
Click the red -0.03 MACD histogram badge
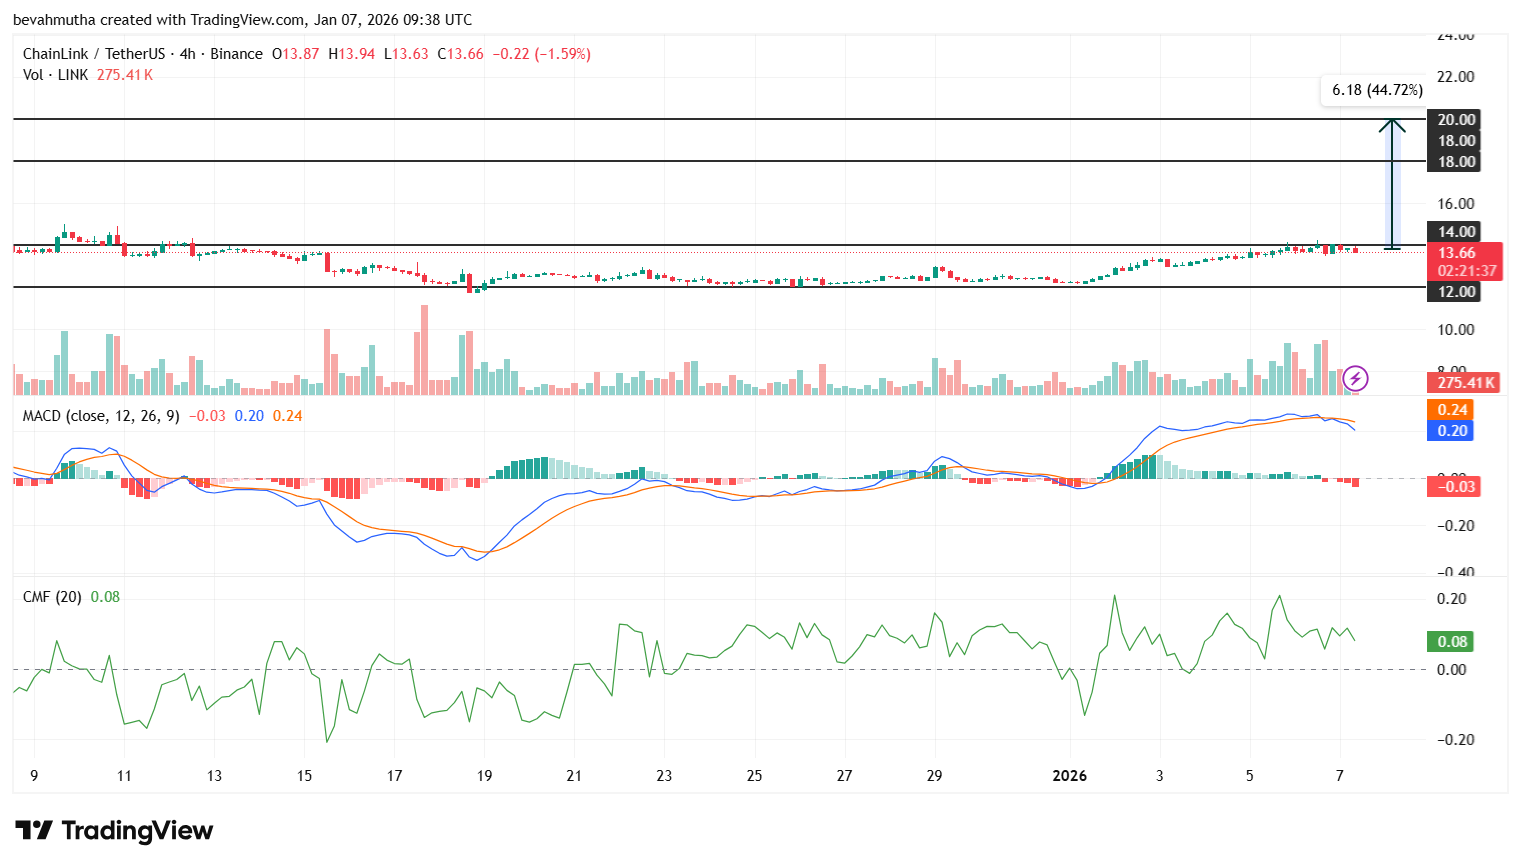pyautogui.click(x=1452, y=485)
